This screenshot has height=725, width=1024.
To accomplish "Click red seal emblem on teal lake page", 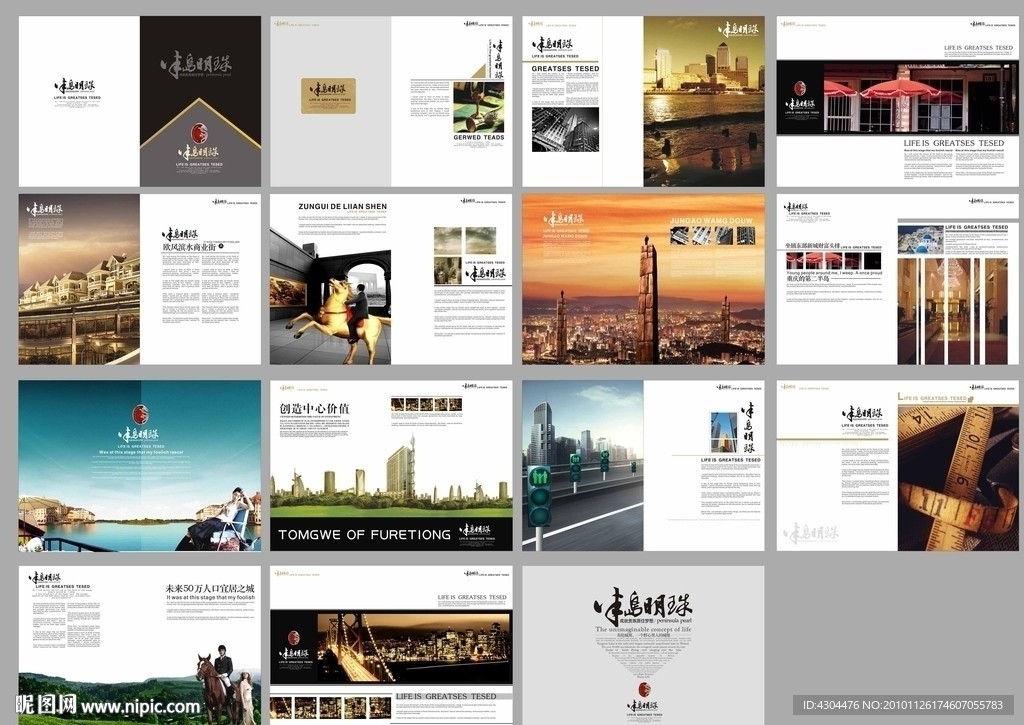I will (140, 413).
